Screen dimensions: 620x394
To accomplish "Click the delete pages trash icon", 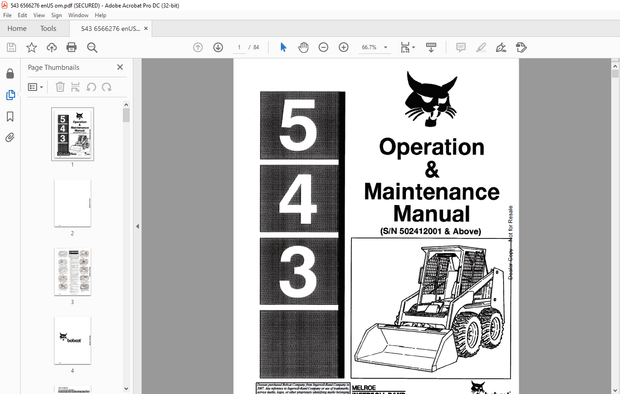I will pos(60,87).
